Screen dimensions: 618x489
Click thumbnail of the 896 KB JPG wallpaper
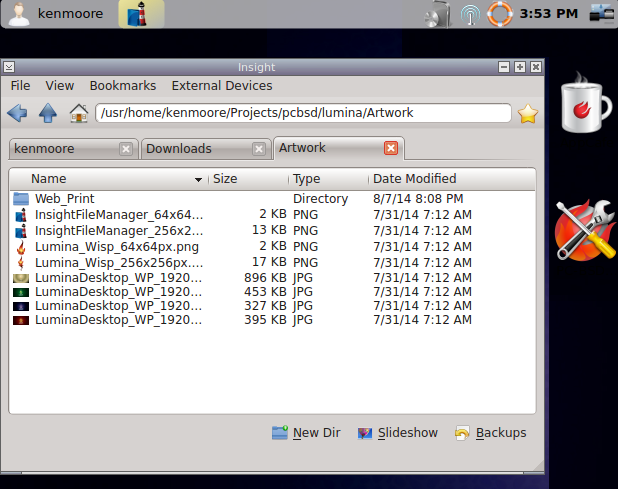coord(21,278)
